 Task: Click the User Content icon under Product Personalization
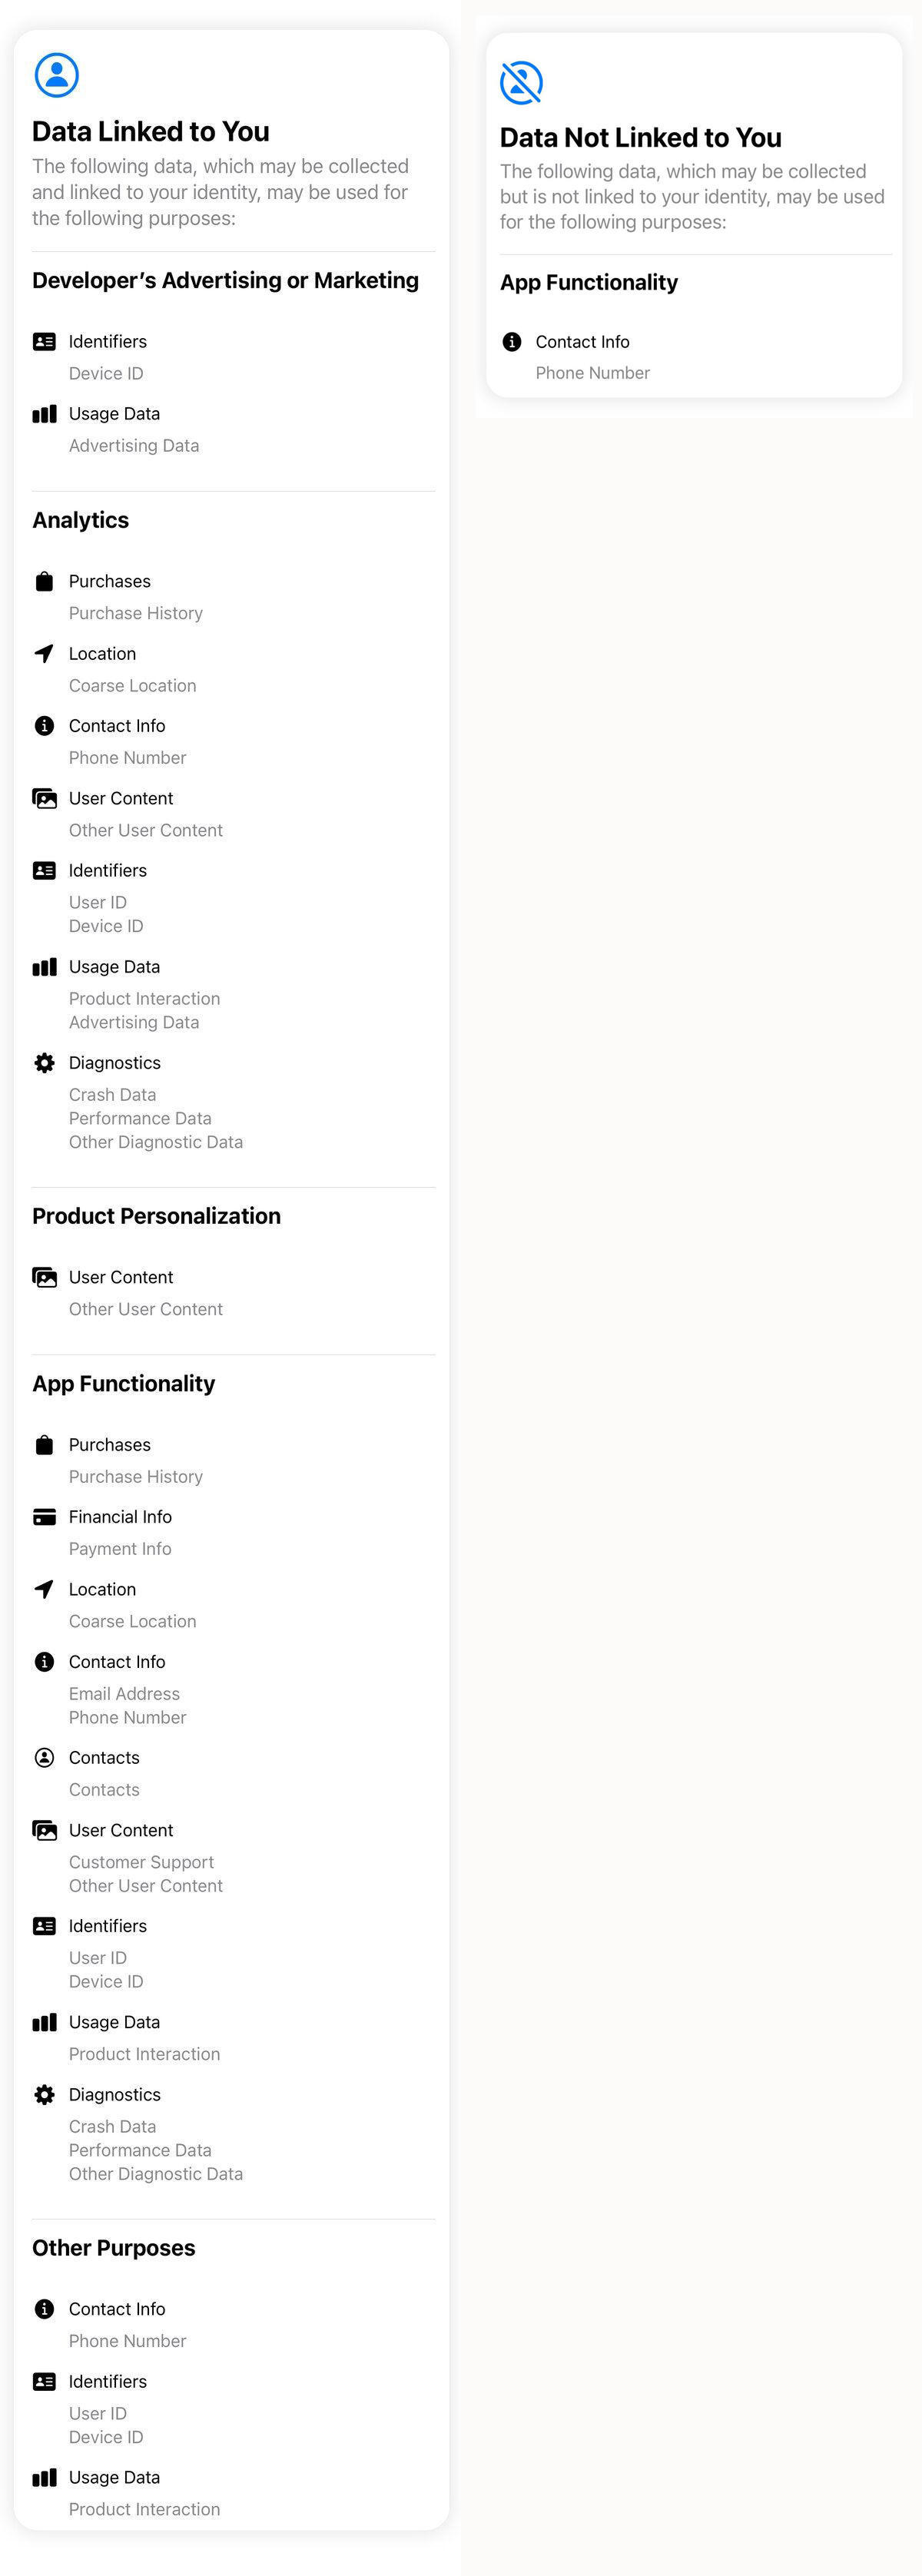[44, 1277]
